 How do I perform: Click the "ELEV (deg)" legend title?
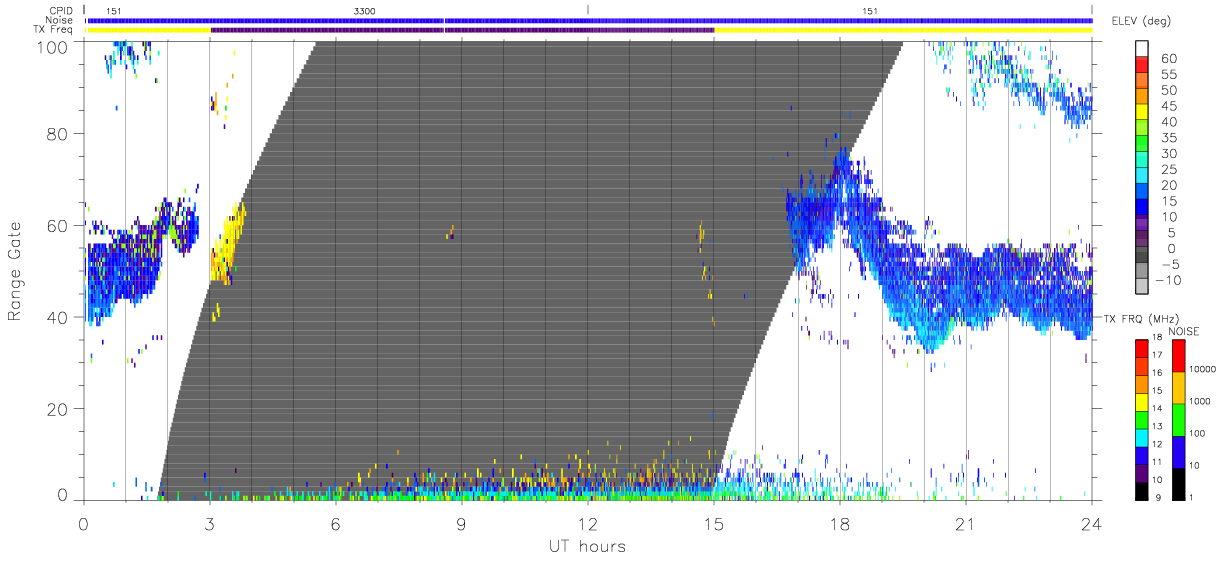(1140, 21)
